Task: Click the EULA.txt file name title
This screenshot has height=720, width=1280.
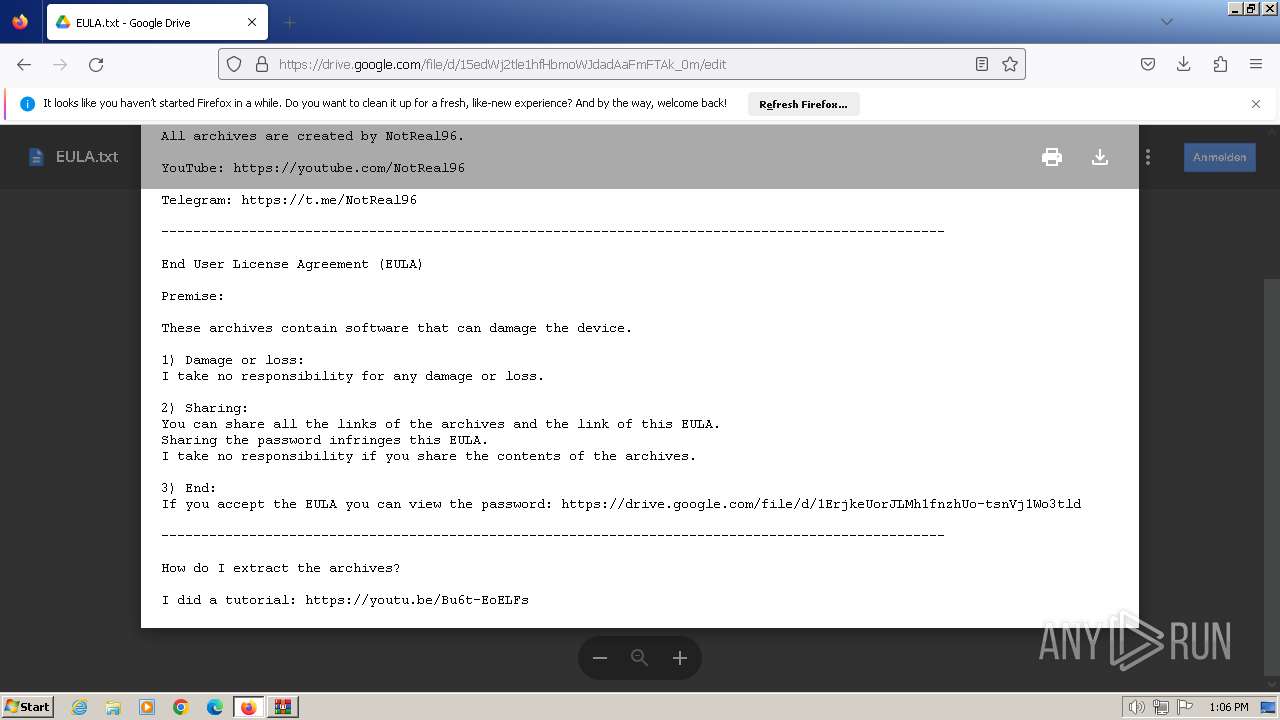Action: 87,157
